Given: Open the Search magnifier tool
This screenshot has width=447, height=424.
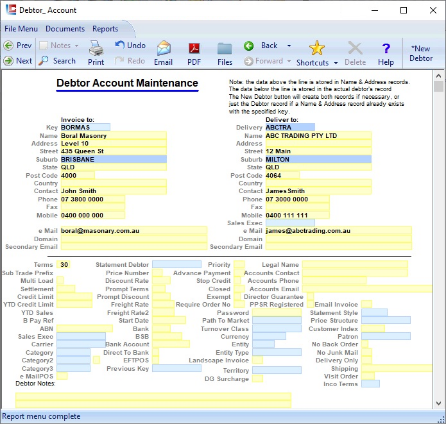Looking at the screenshot, I should (x=43, y=61).
